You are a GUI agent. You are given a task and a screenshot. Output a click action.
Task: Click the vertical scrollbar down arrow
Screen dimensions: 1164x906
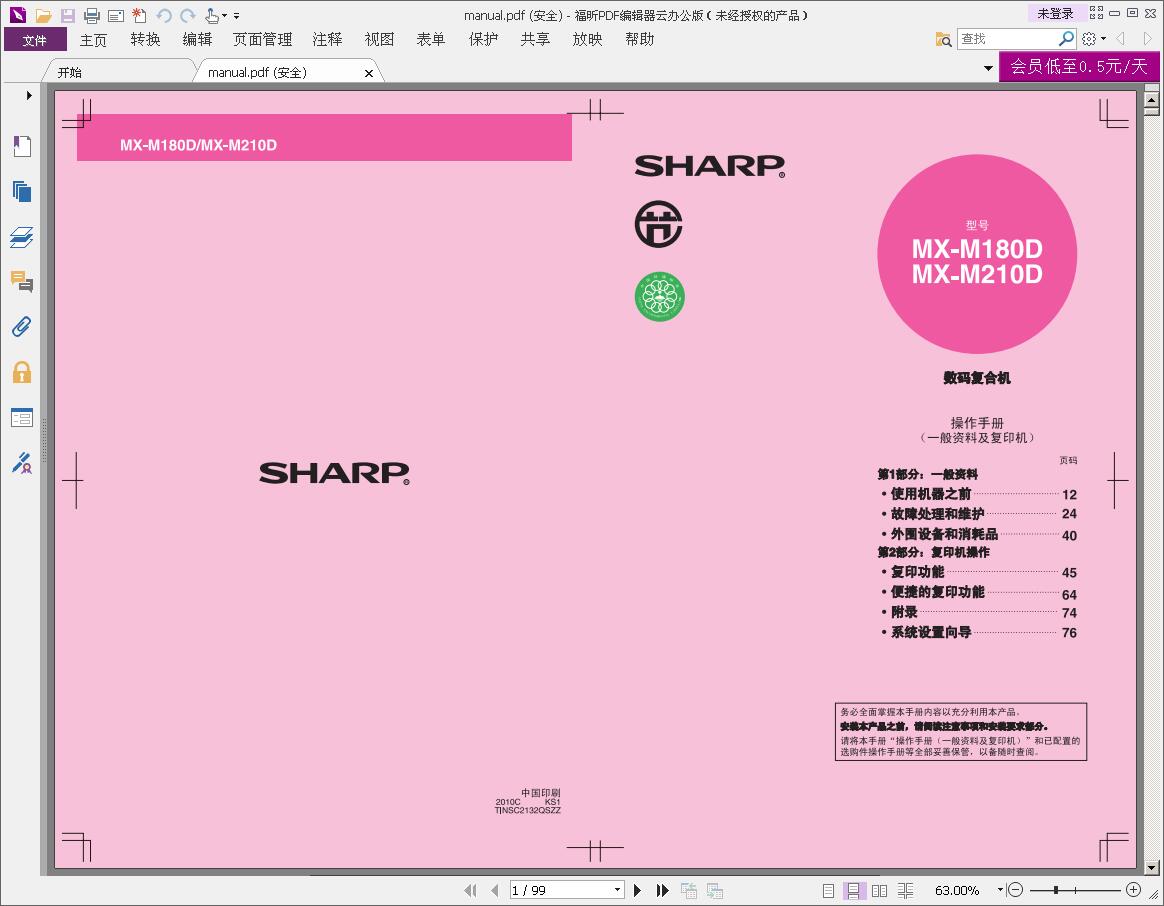point(1151,867)
